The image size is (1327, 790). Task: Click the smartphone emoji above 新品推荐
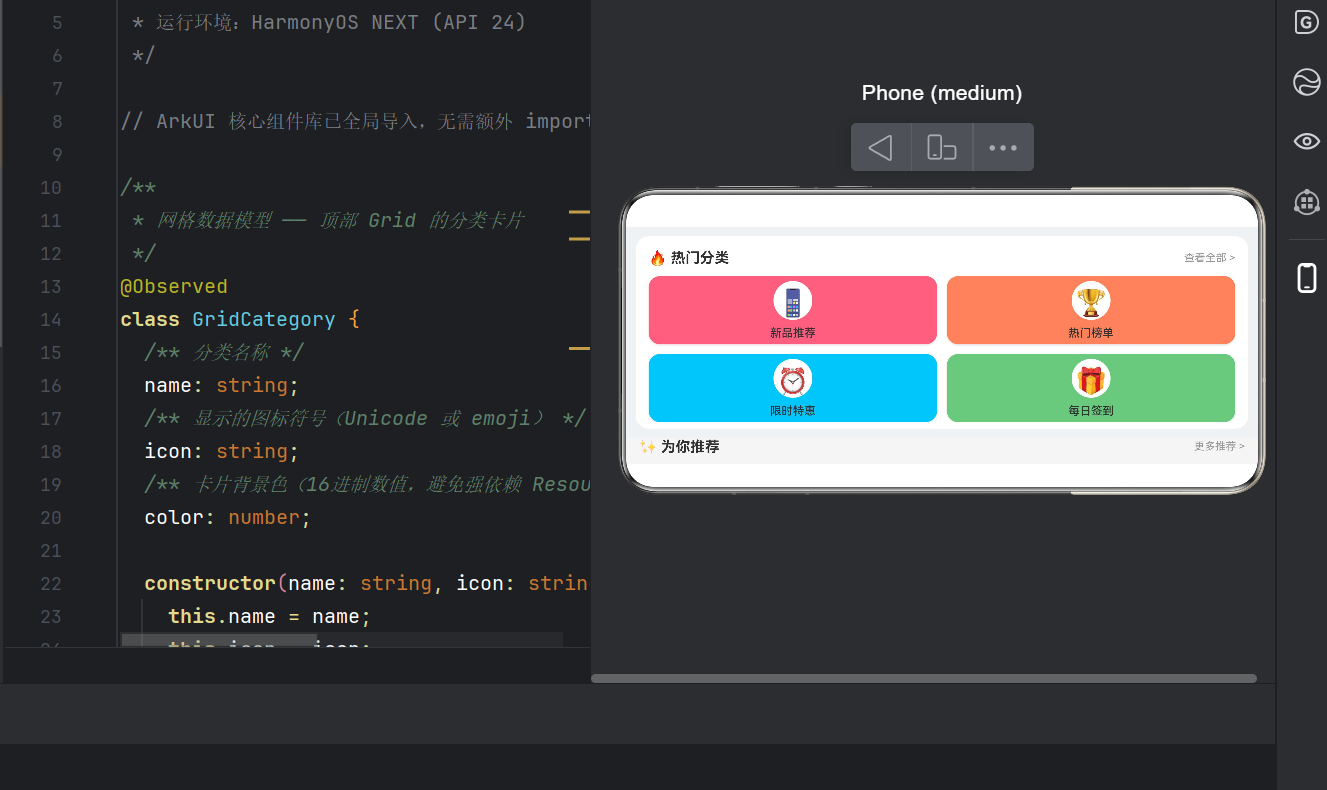[792, 301]
